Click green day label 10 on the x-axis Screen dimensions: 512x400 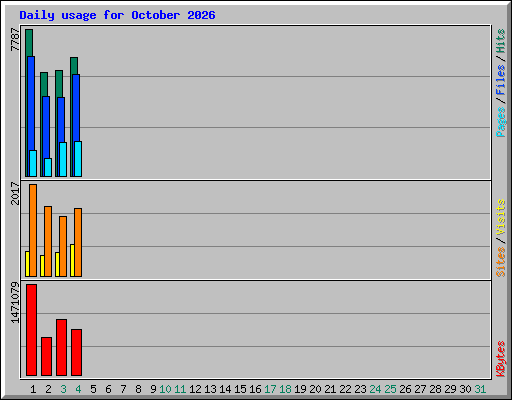(x=165, y=389)
